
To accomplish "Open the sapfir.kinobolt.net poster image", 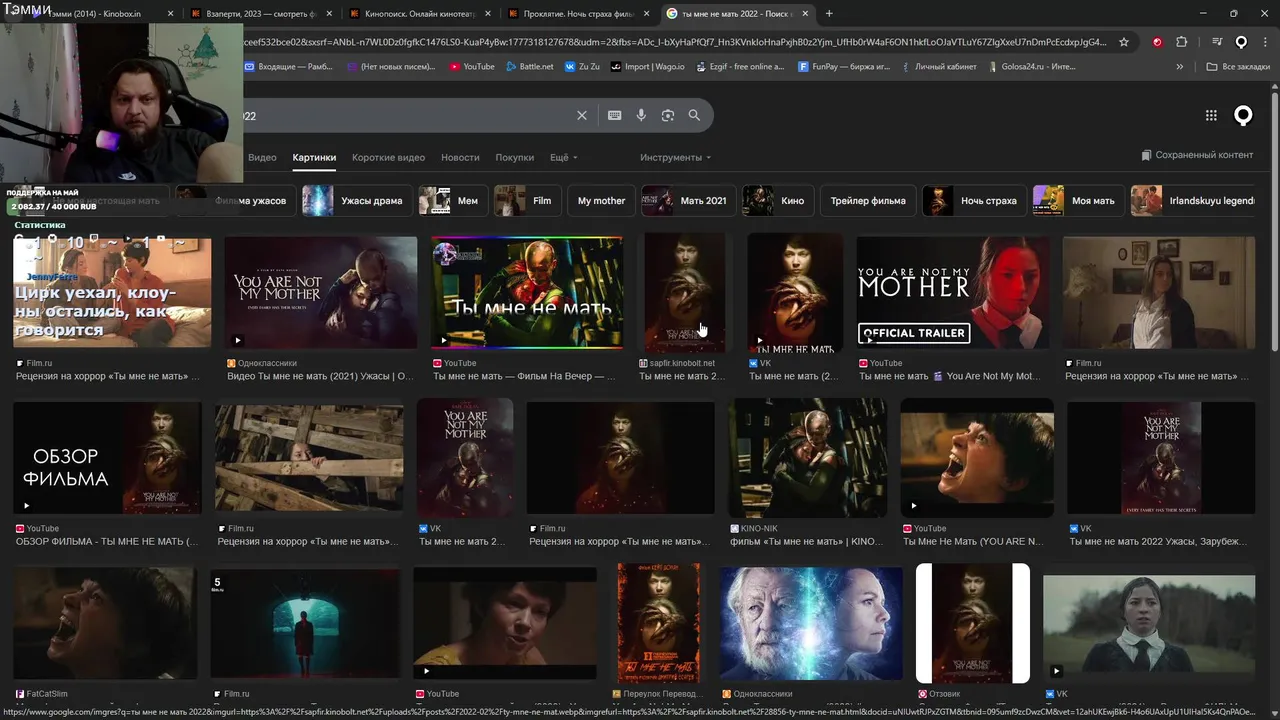I will point(685,293).
